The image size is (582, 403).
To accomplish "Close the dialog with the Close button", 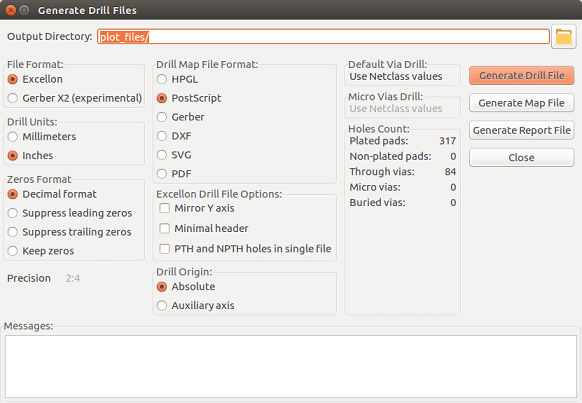I will point(521,157).
